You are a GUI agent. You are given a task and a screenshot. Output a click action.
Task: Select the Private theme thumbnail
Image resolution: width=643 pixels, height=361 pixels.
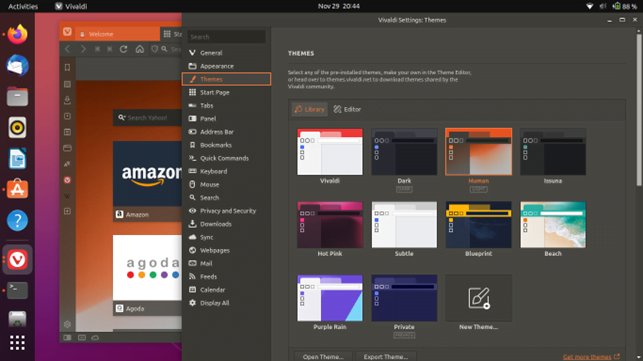pos(404,298)
